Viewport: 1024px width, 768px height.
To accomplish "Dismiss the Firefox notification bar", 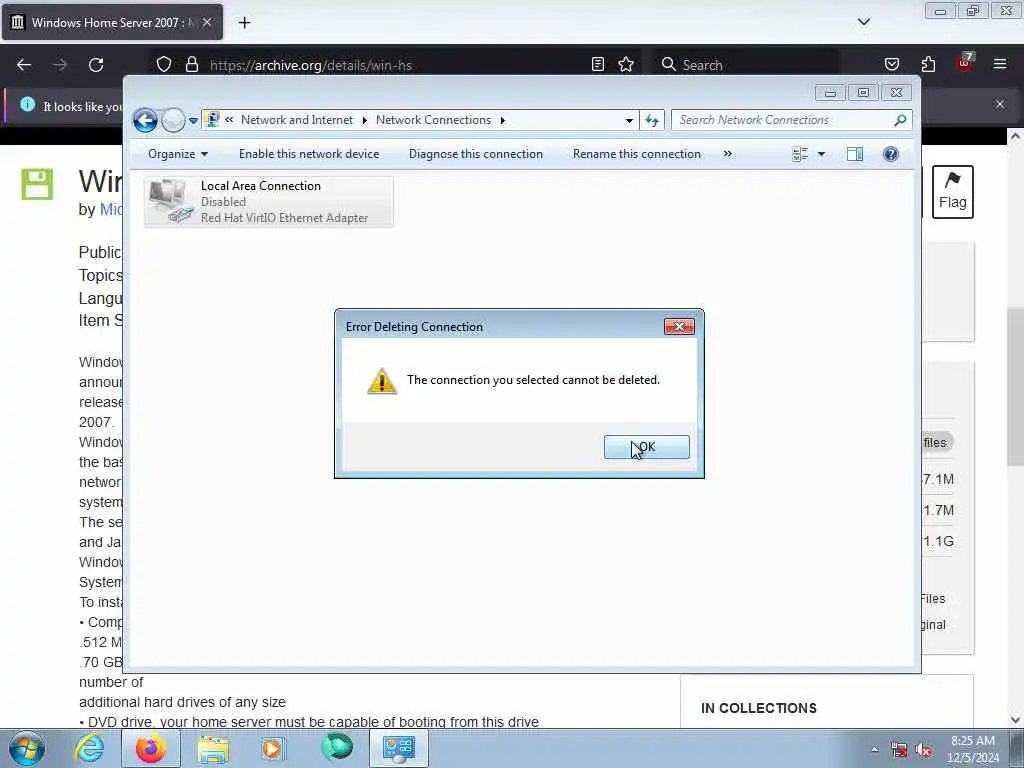I will pos(999,104).
